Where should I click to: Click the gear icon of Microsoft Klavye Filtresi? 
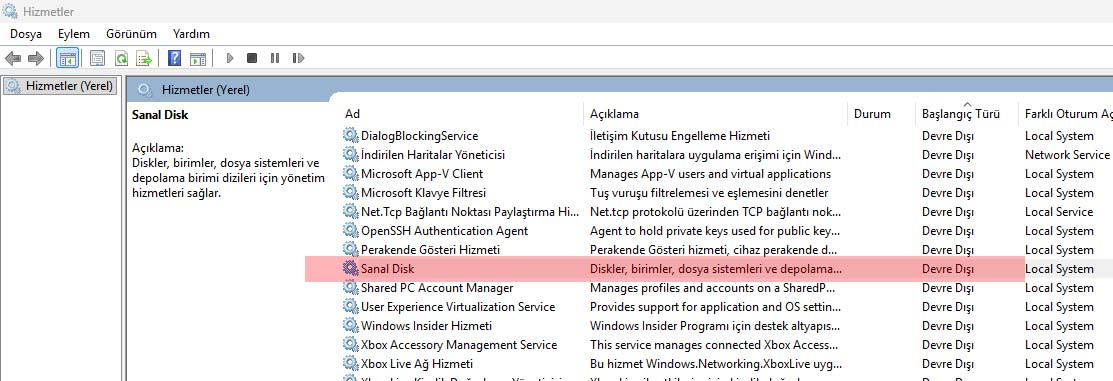351,193
